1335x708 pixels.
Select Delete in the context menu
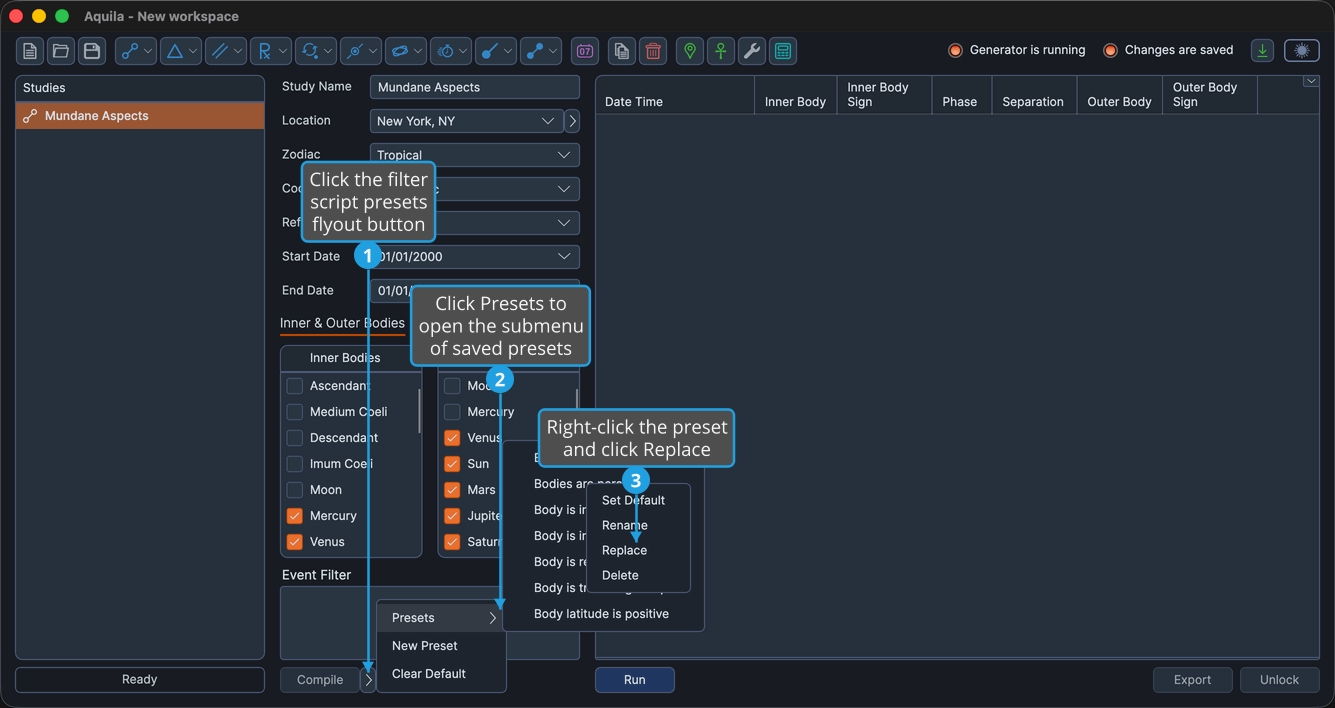point(638,575)
